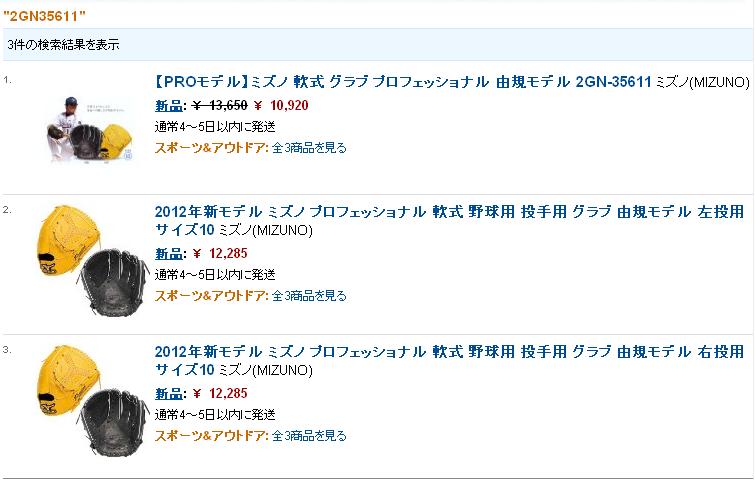Click the crossed-out ¥13,650 list price
The height and width of the screenshot is (480, 755).
(220, 104)
